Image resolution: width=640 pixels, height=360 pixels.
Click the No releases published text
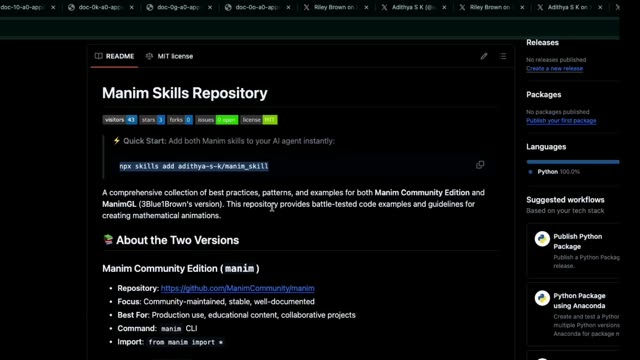click(556, 60)
